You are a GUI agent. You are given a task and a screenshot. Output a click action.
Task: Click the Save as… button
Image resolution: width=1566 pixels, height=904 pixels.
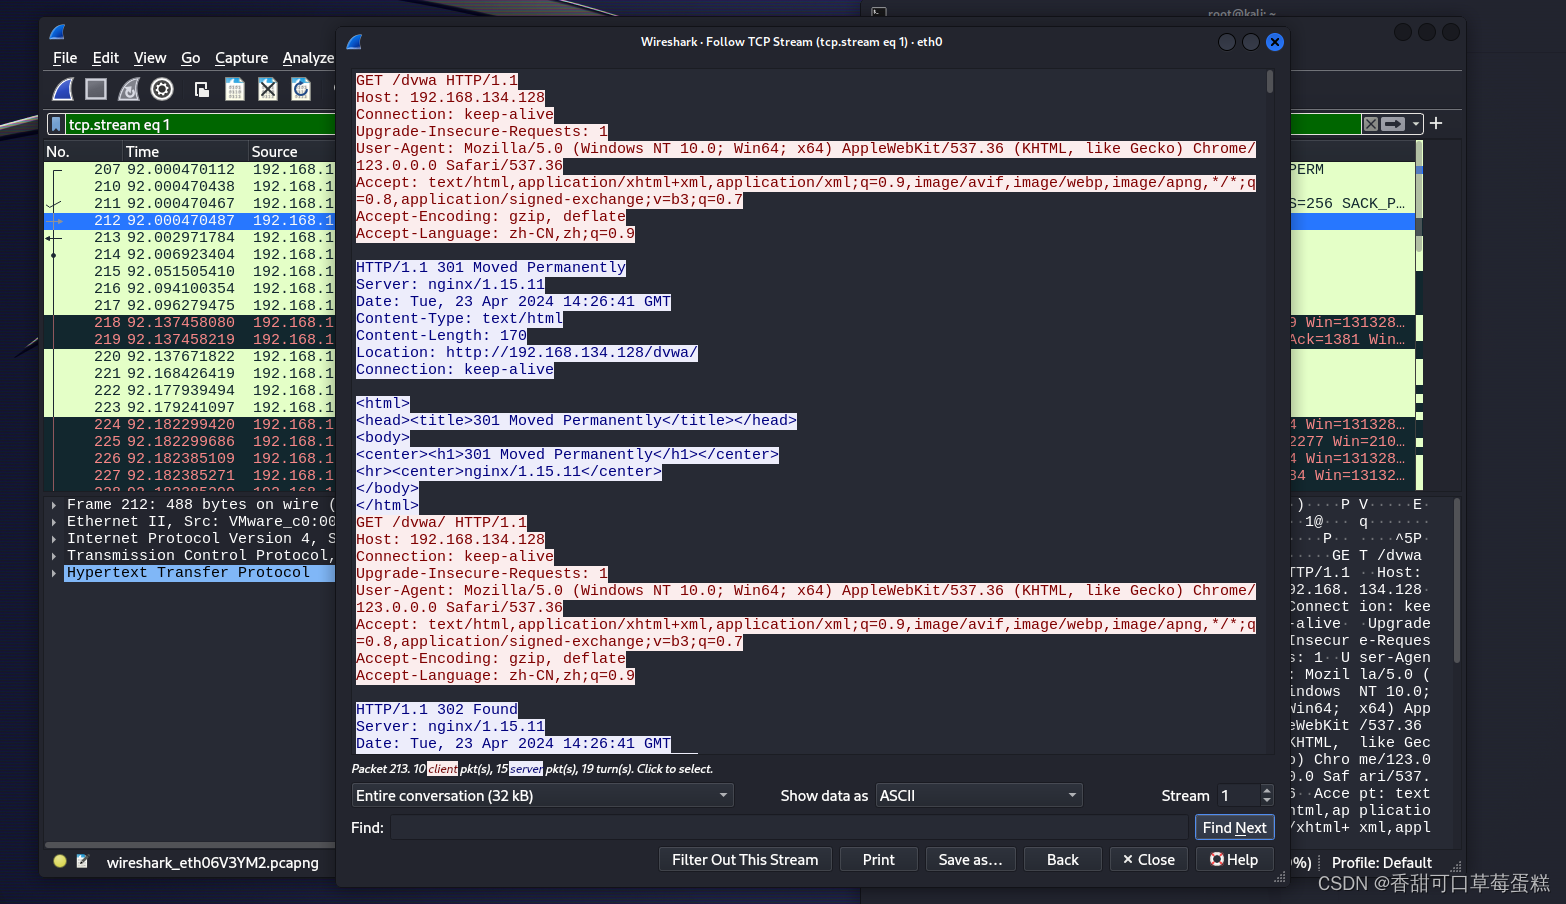coord(970,859)
